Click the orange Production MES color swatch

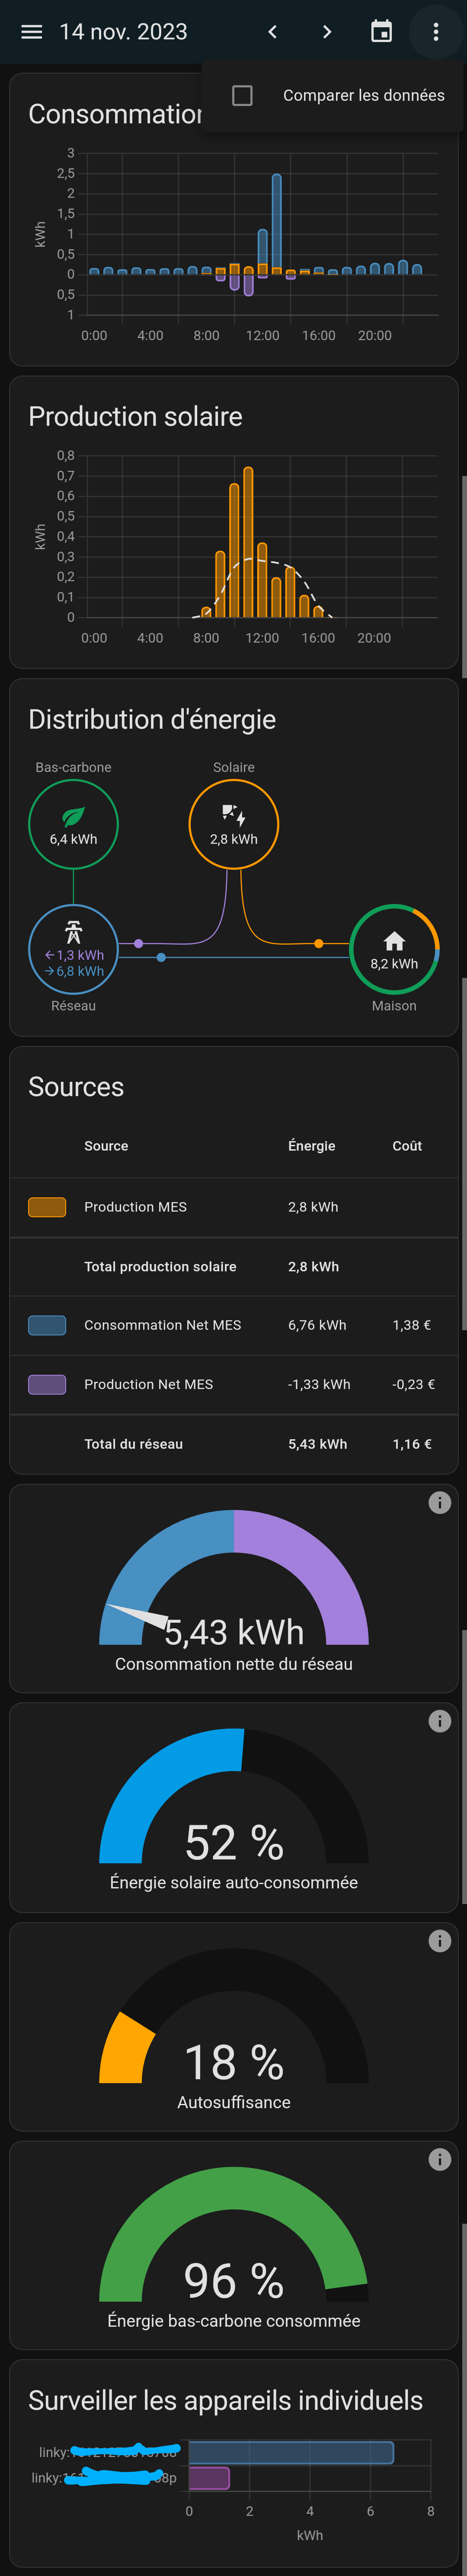pyautogui.click(x=47, y=1207)
